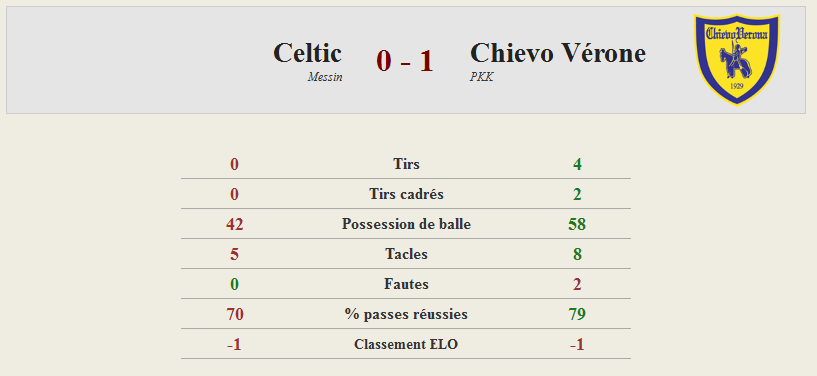This screenshot has height=376, width=817.
Task: Select the Tirs cadrés row label
Action: tap(406, 194)
